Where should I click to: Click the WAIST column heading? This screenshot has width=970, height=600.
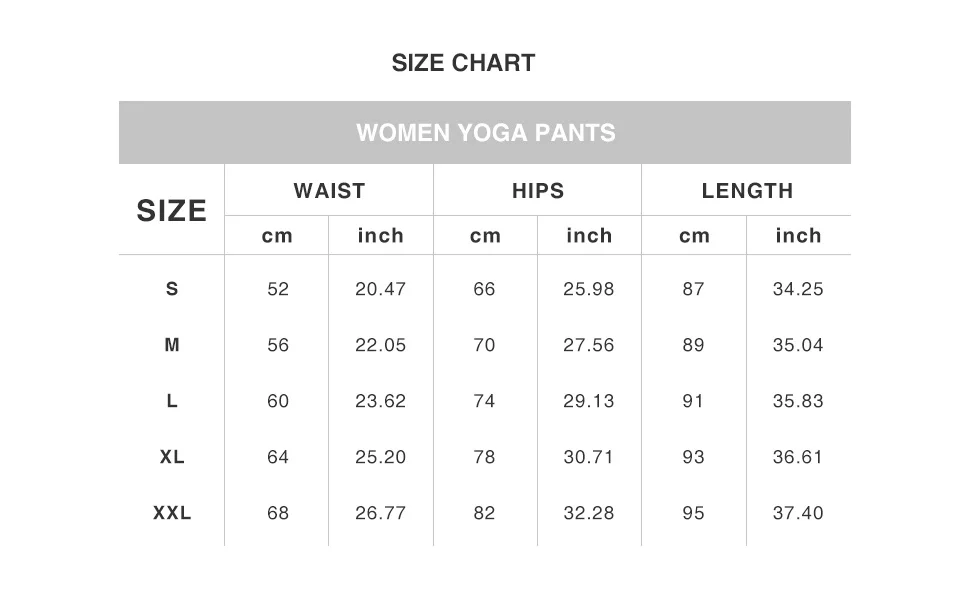point(329,191)
